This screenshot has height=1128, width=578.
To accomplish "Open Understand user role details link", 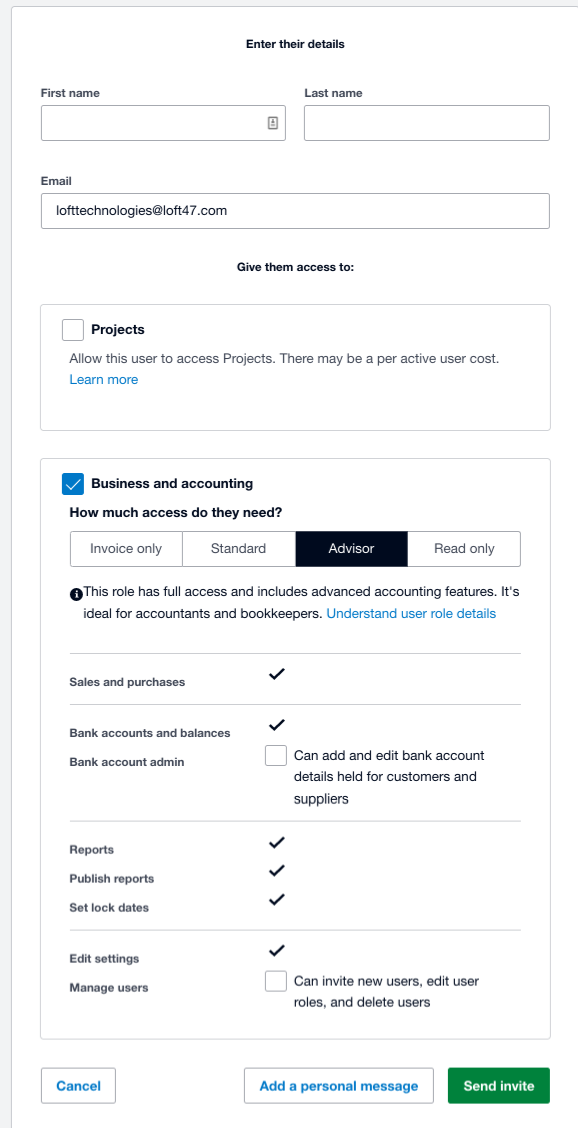I will tap(411, 614).
